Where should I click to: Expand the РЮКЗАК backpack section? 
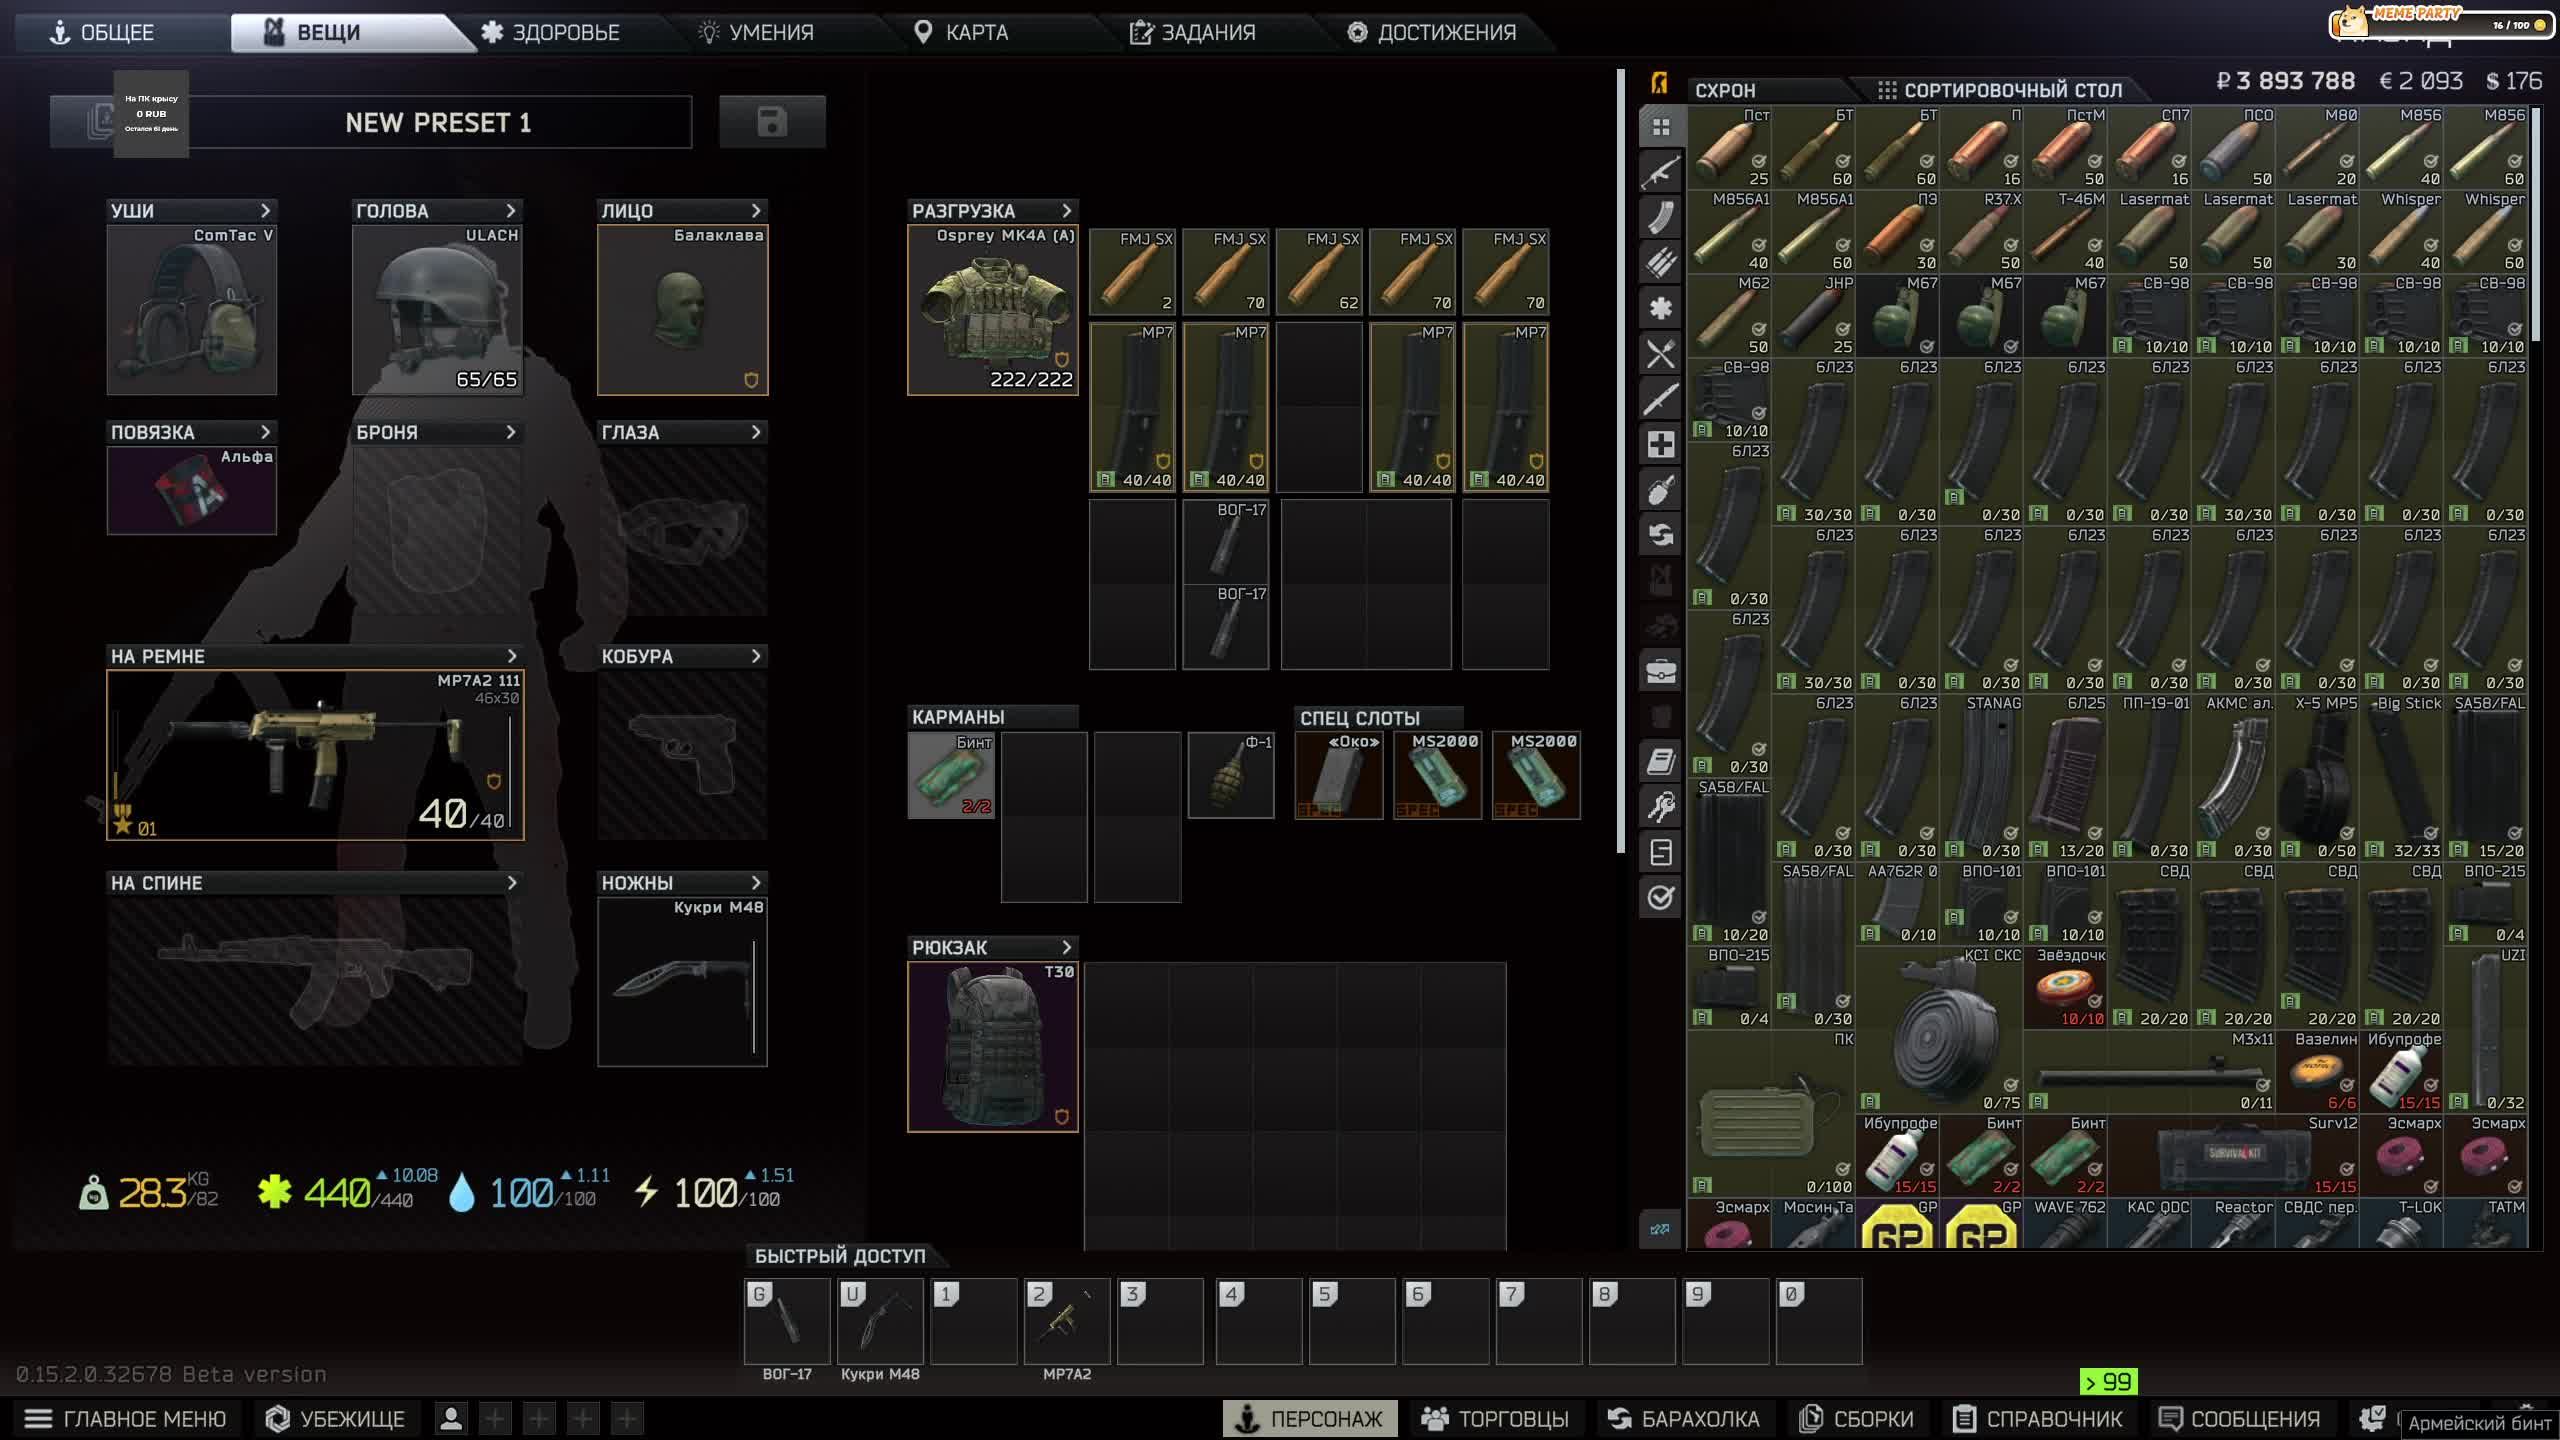[1068, 947]
